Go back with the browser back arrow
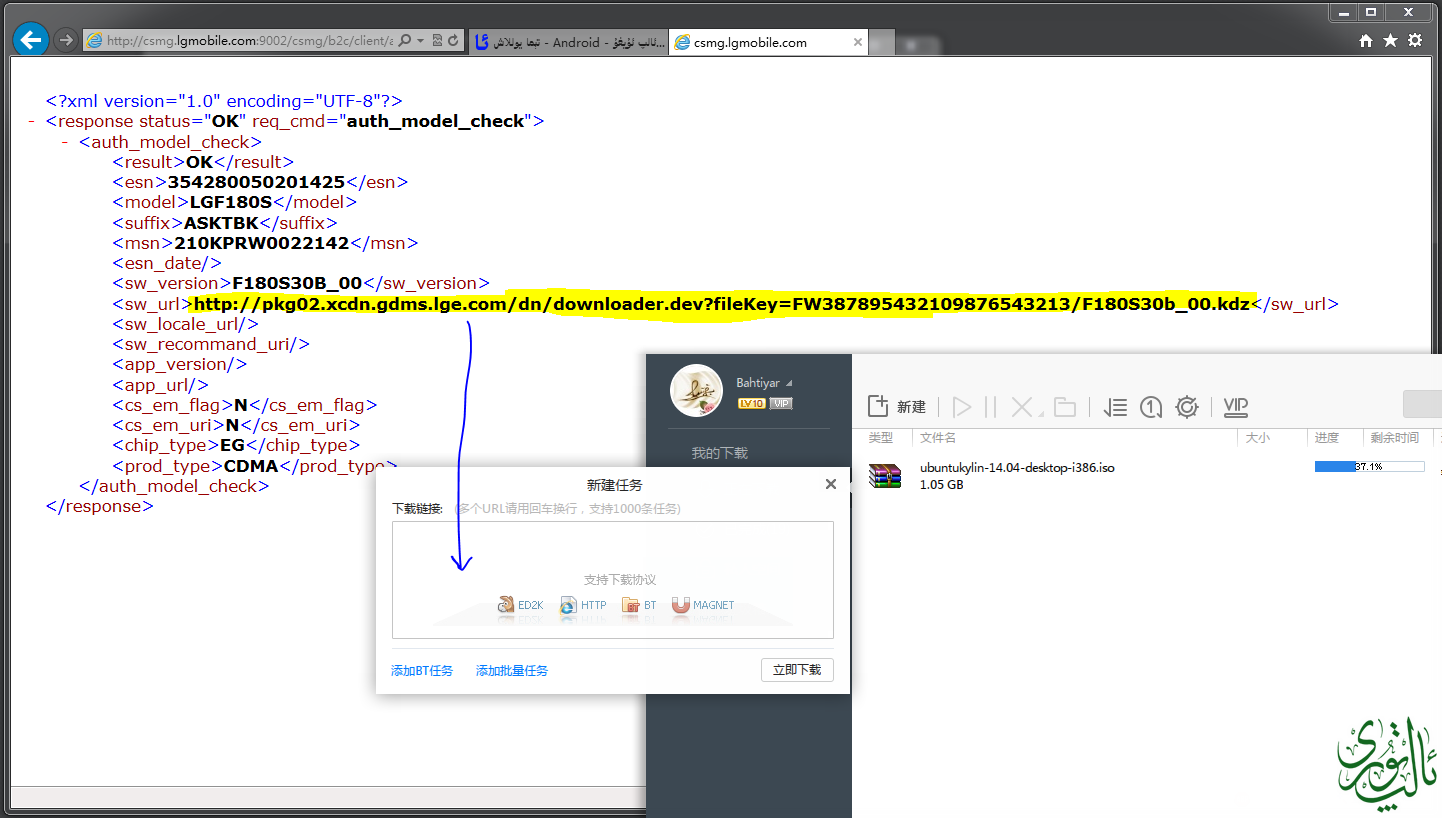1442x818 pixels. pos(32,40)
